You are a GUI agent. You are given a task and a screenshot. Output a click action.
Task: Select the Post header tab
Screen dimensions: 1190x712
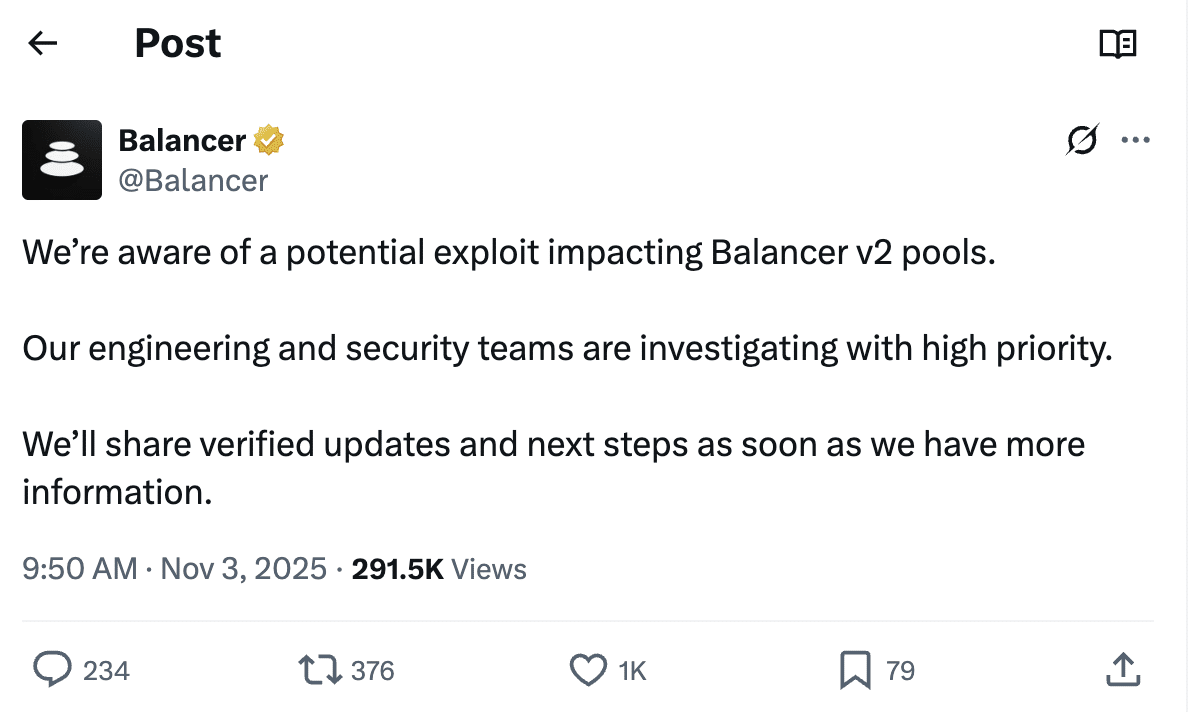click(x=178, y=42)
